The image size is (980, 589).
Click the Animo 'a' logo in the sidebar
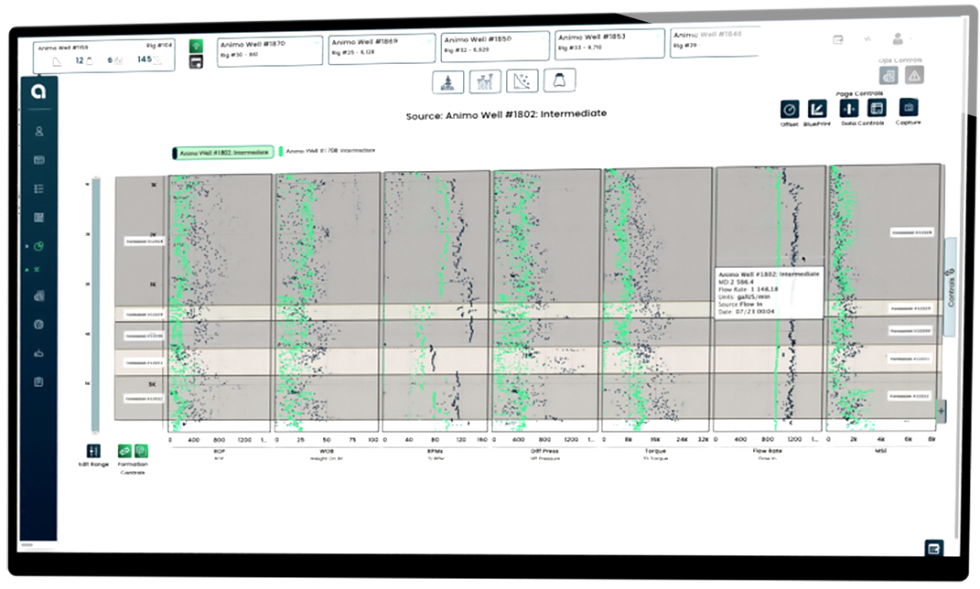[39, 92]
